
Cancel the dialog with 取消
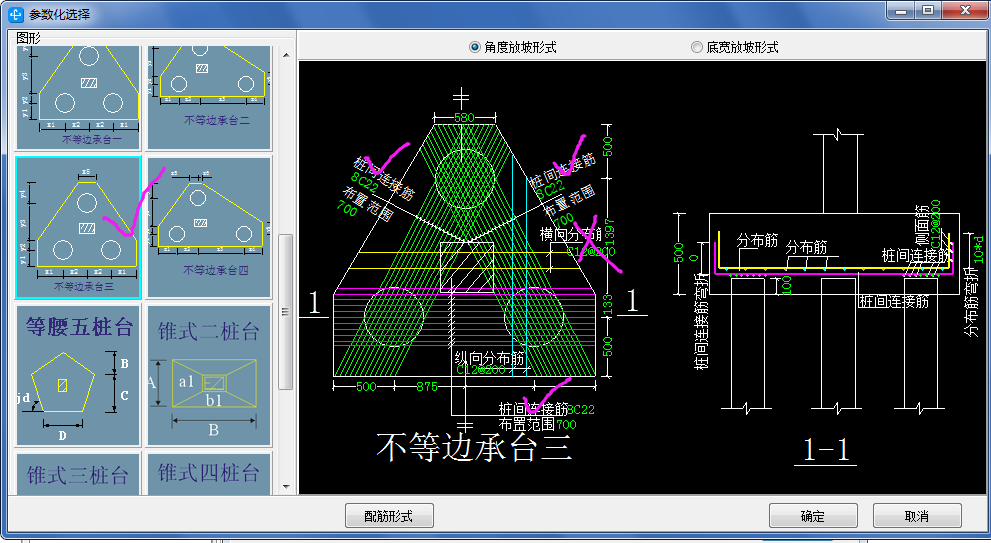pyautogui.click(x=917, y=516)
